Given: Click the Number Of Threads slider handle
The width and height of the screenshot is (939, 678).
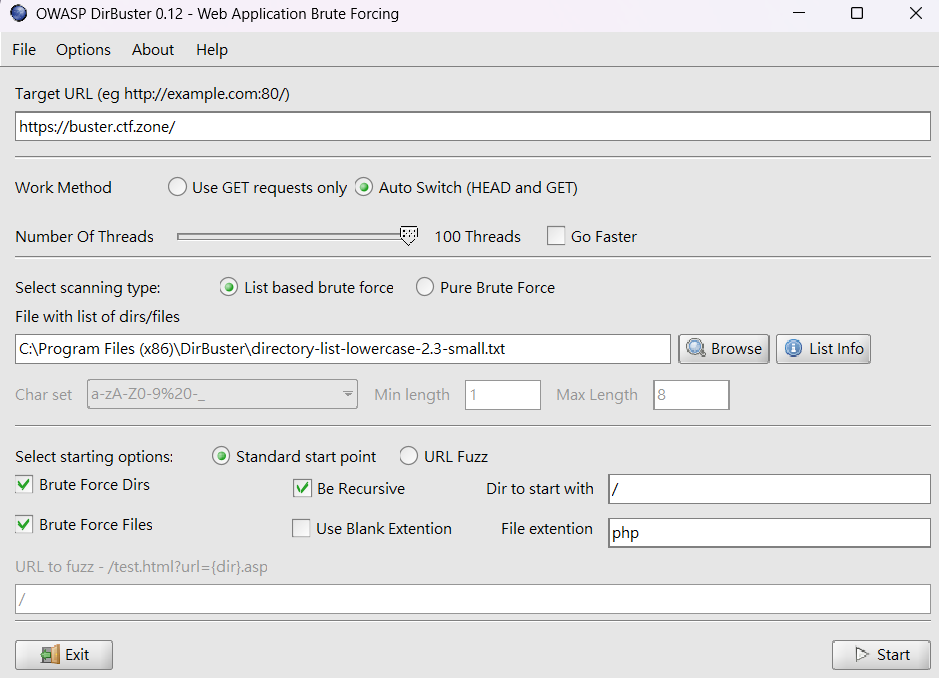Looking at the screenshot, I should pyautogui.click(x=408, y=235).
